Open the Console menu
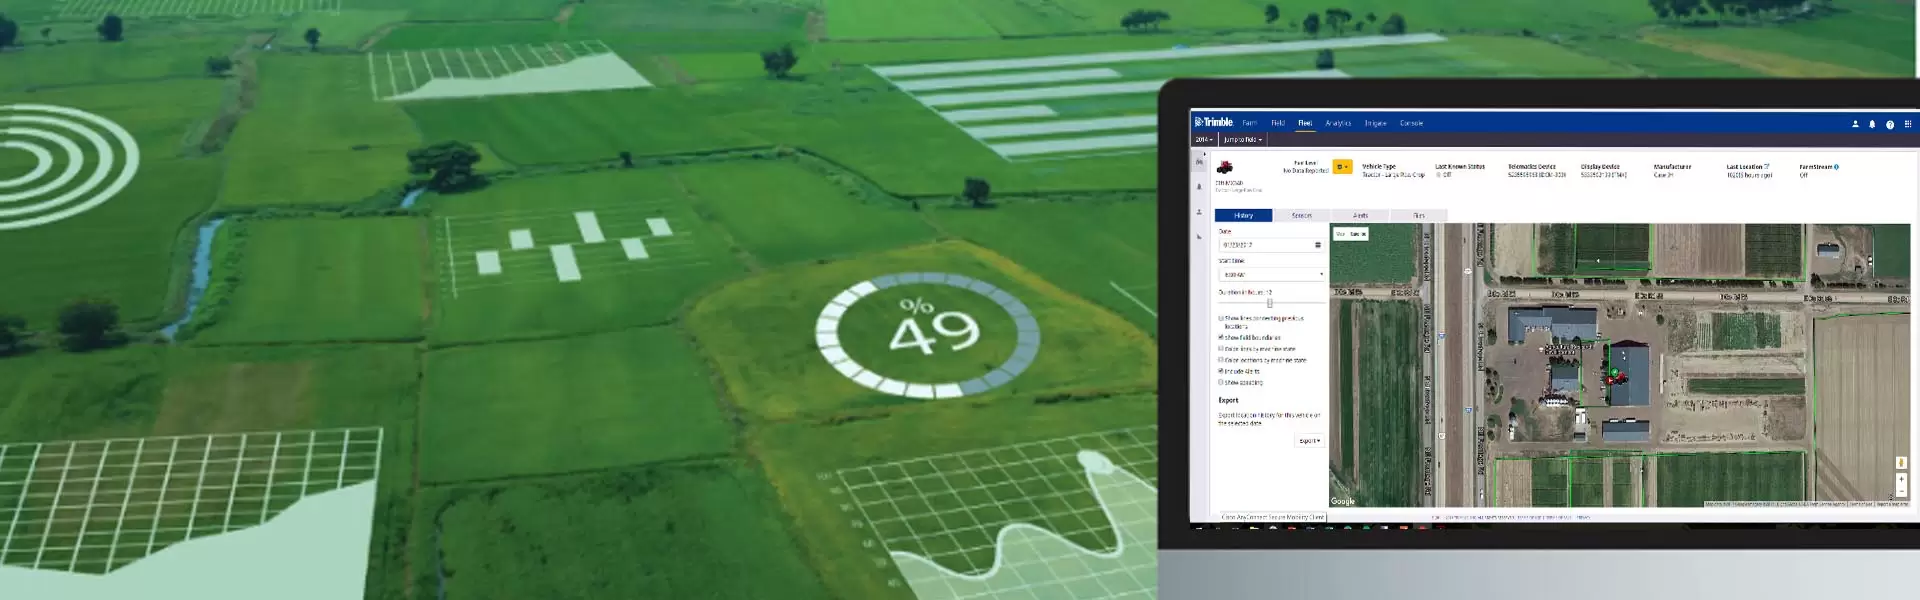Screen dimensions: 1920x600 (x=1411, y=123)
